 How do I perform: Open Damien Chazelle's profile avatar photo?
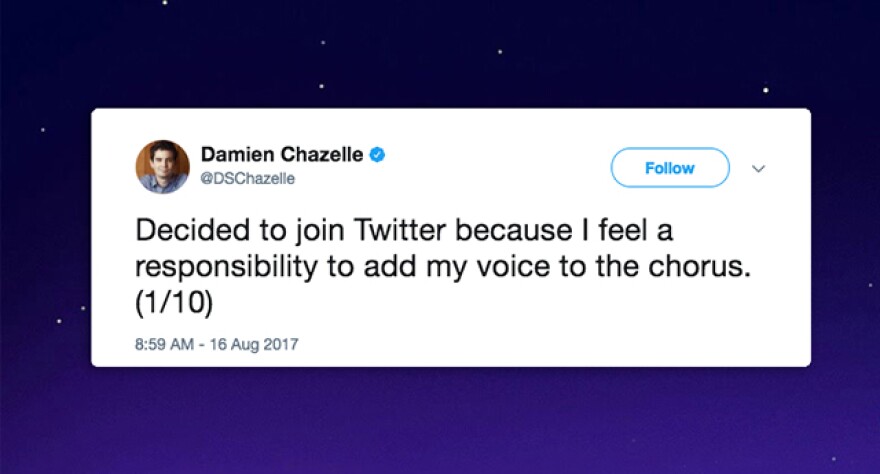pyautogui.click(x=162, y=166)
